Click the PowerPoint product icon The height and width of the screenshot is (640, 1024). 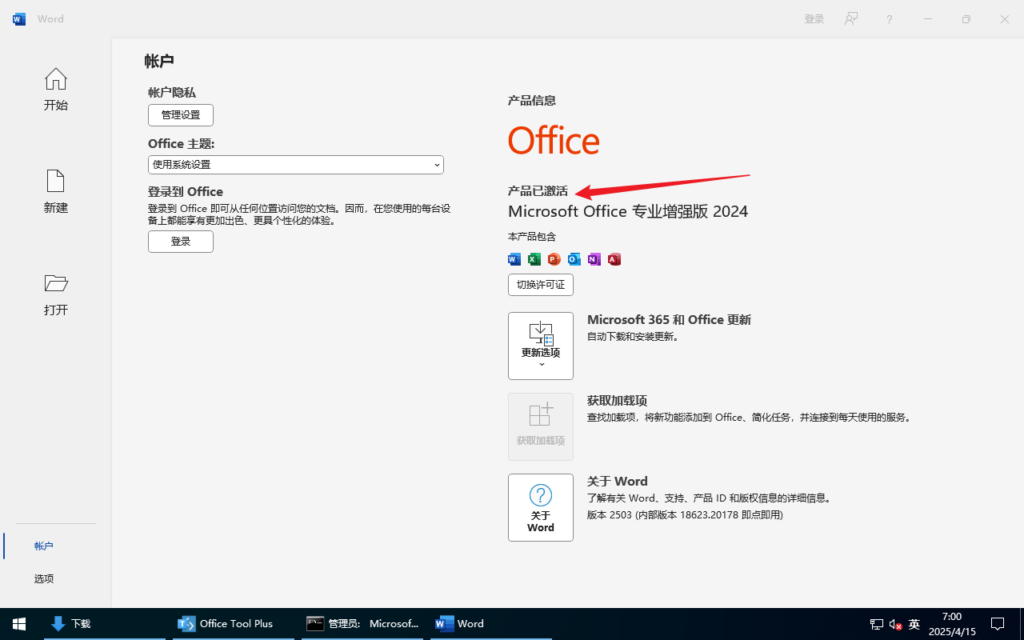tap(554, 259)
